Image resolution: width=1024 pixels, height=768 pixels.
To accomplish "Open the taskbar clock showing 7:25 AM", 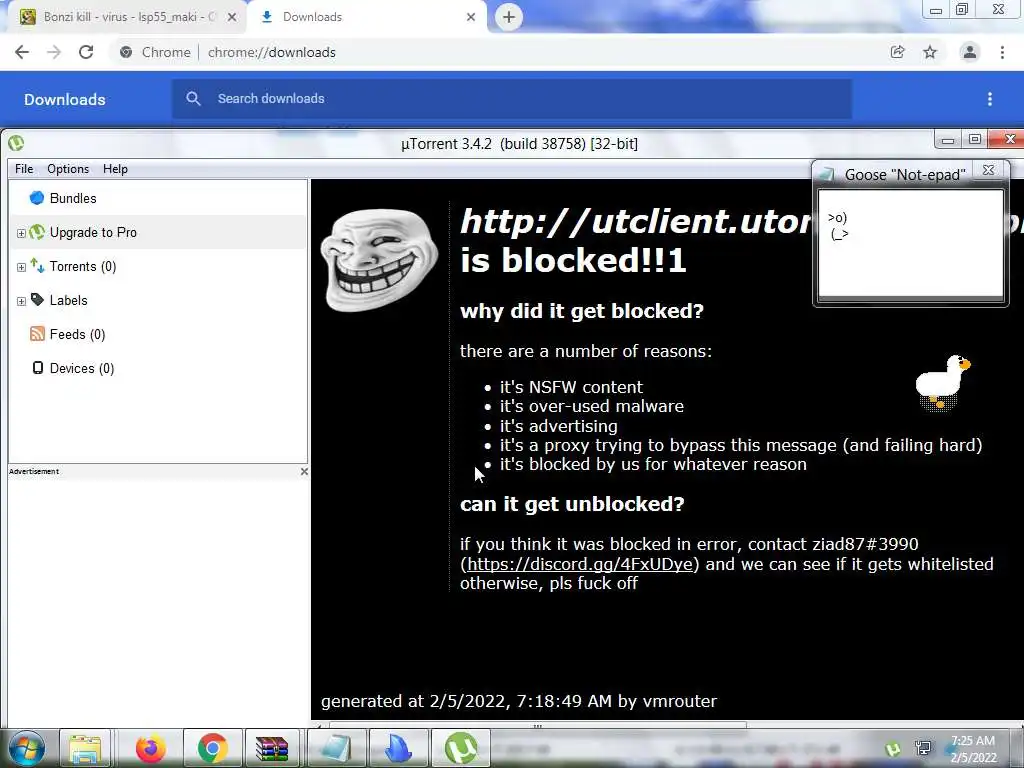I will tap(973, 749).
